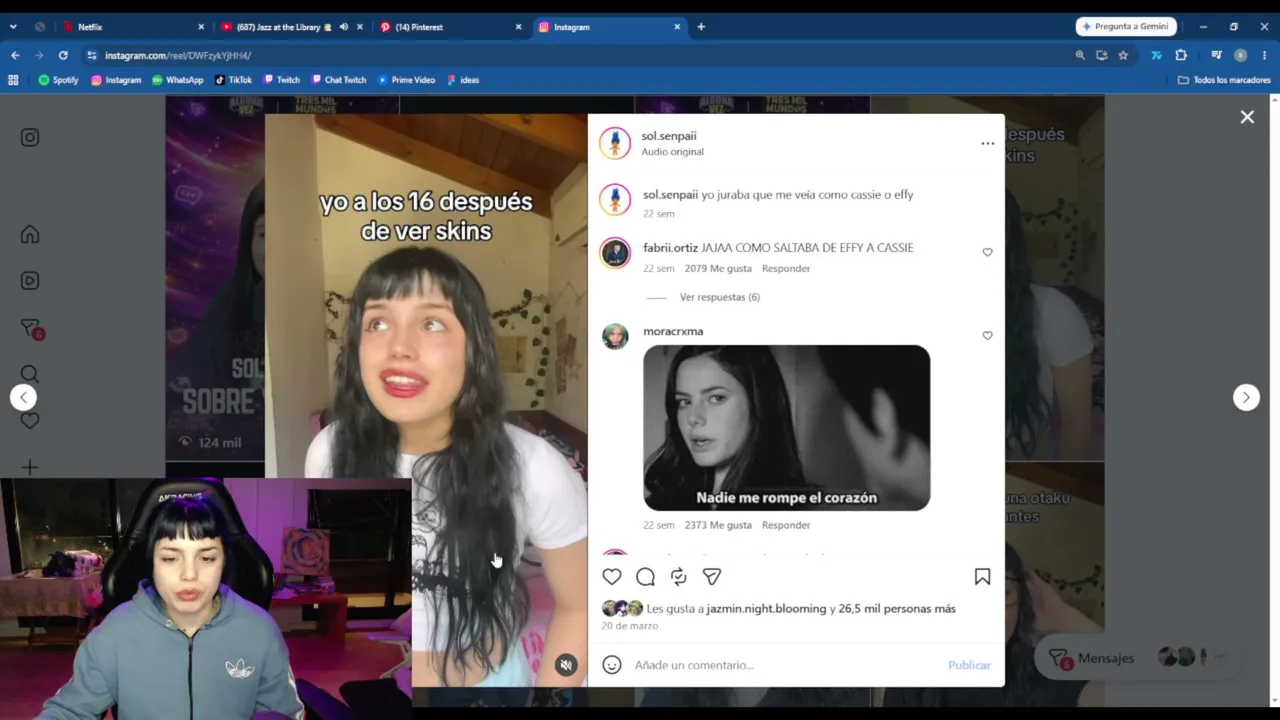Click the Publicar button
The height and width of the screenshot is (720, 1280).
[969, 665]
